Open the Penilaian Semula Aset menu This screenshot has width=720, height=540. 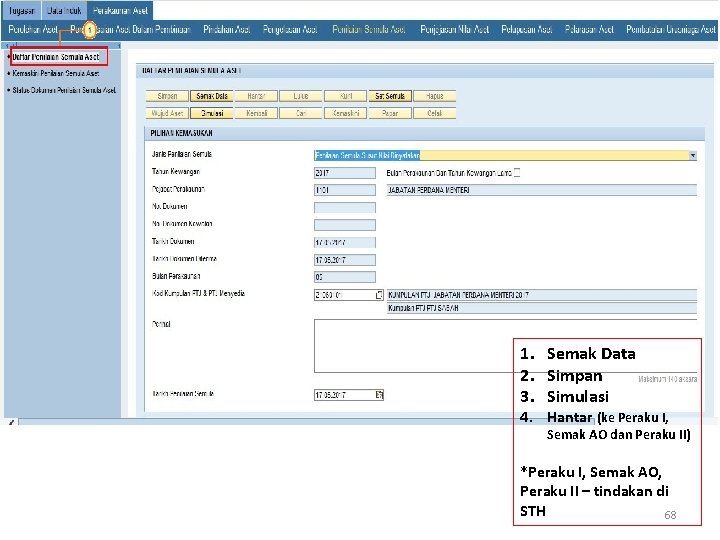tap(369, 29)
